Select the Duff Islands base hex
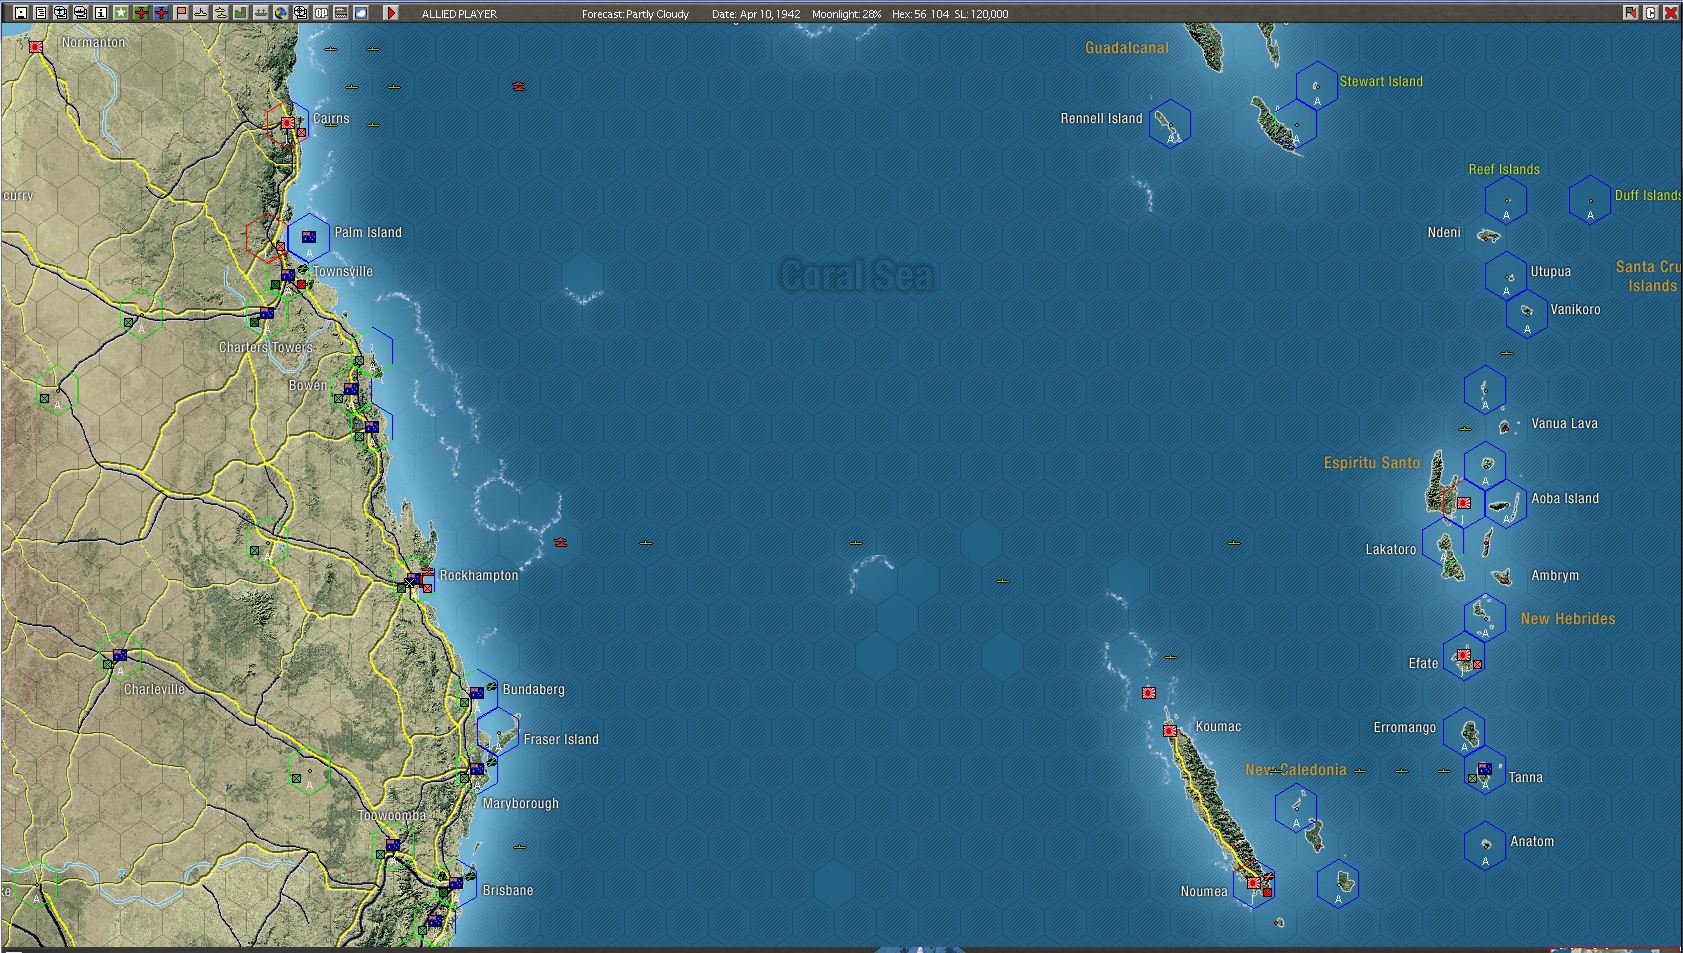Image resolution: width=1683 pixels, height=953 pixels. (1590, 199)
